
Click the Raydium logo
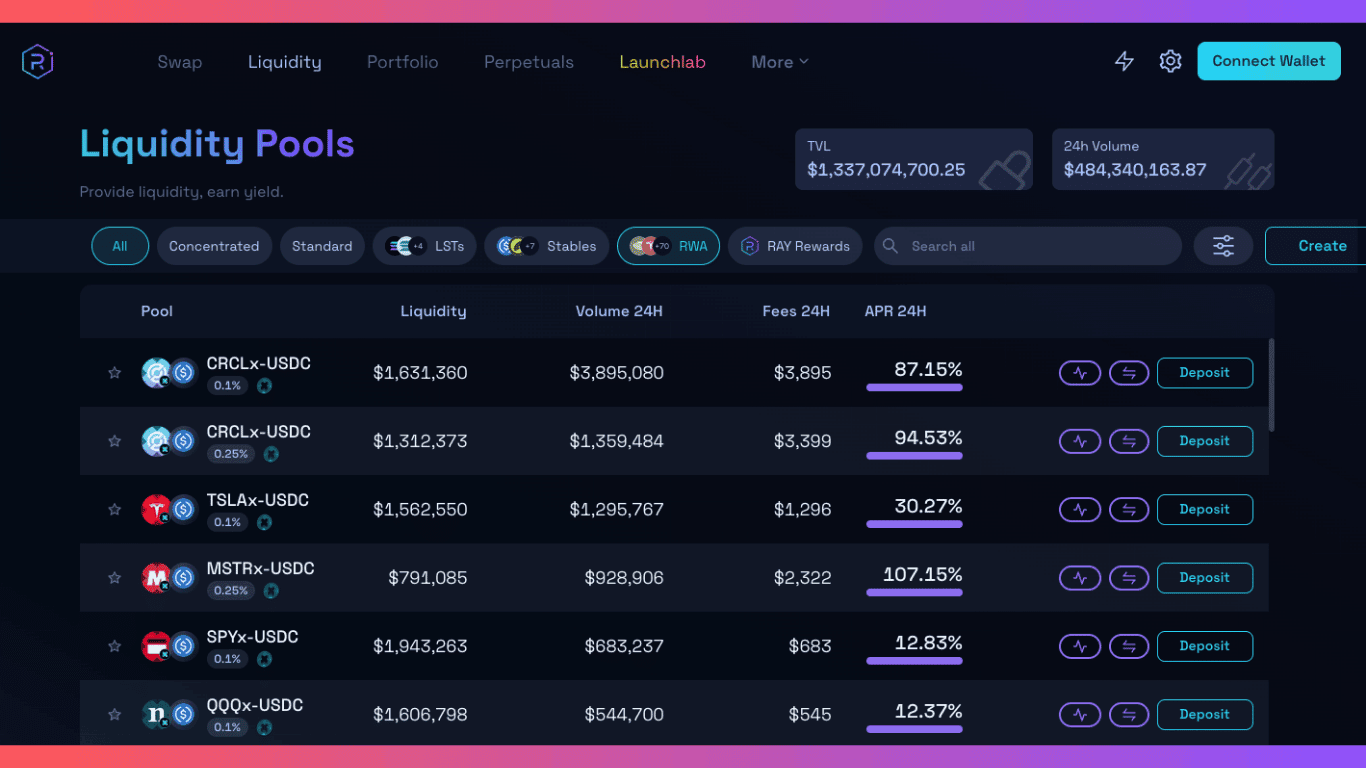(37, 61)
